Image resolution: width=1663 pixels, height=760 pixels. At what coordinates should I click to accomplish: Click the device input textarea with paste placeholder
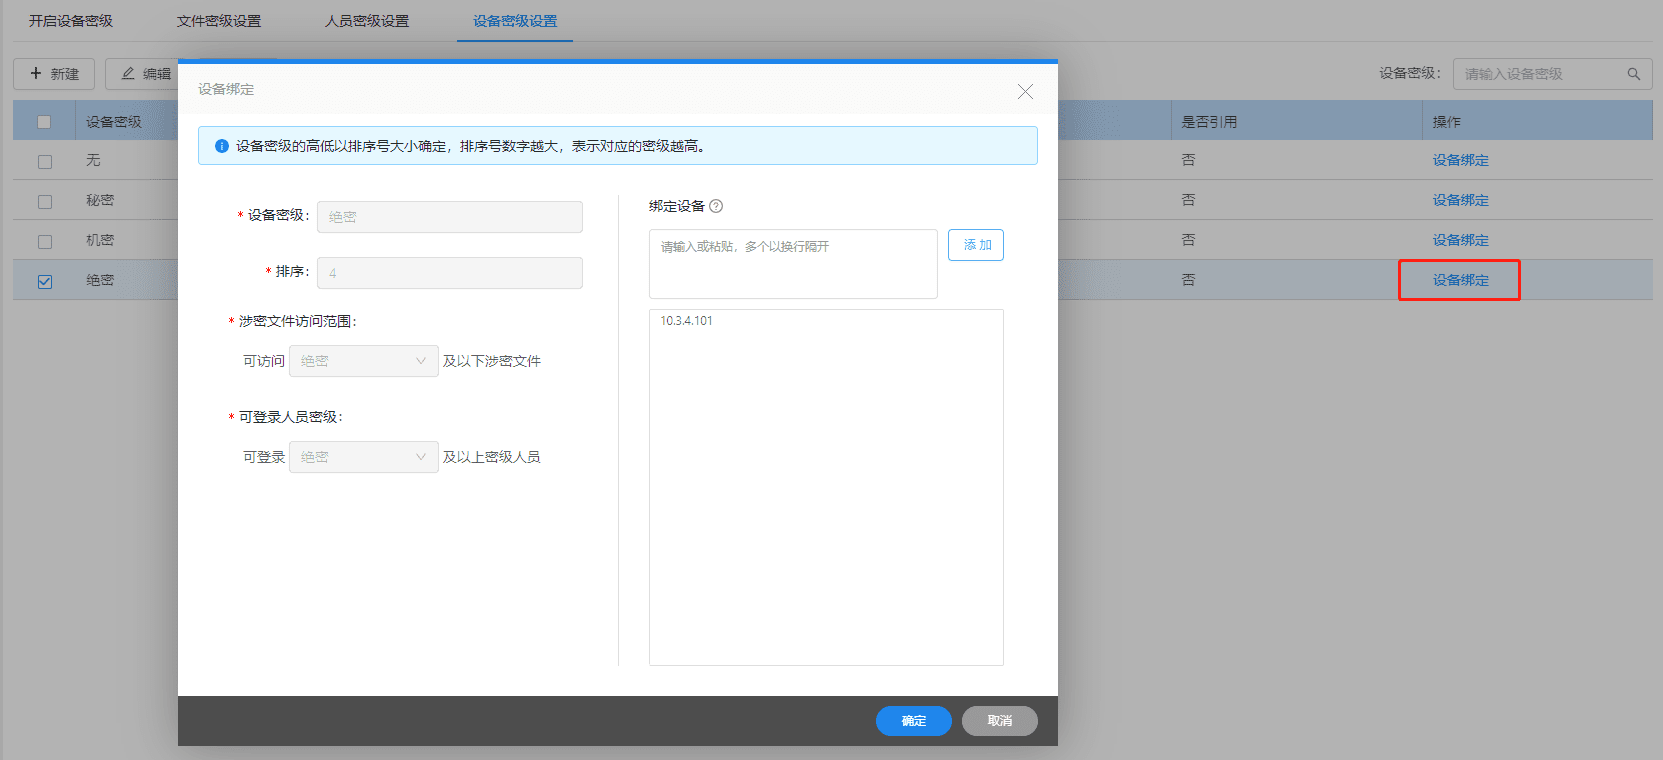[793, 264]
